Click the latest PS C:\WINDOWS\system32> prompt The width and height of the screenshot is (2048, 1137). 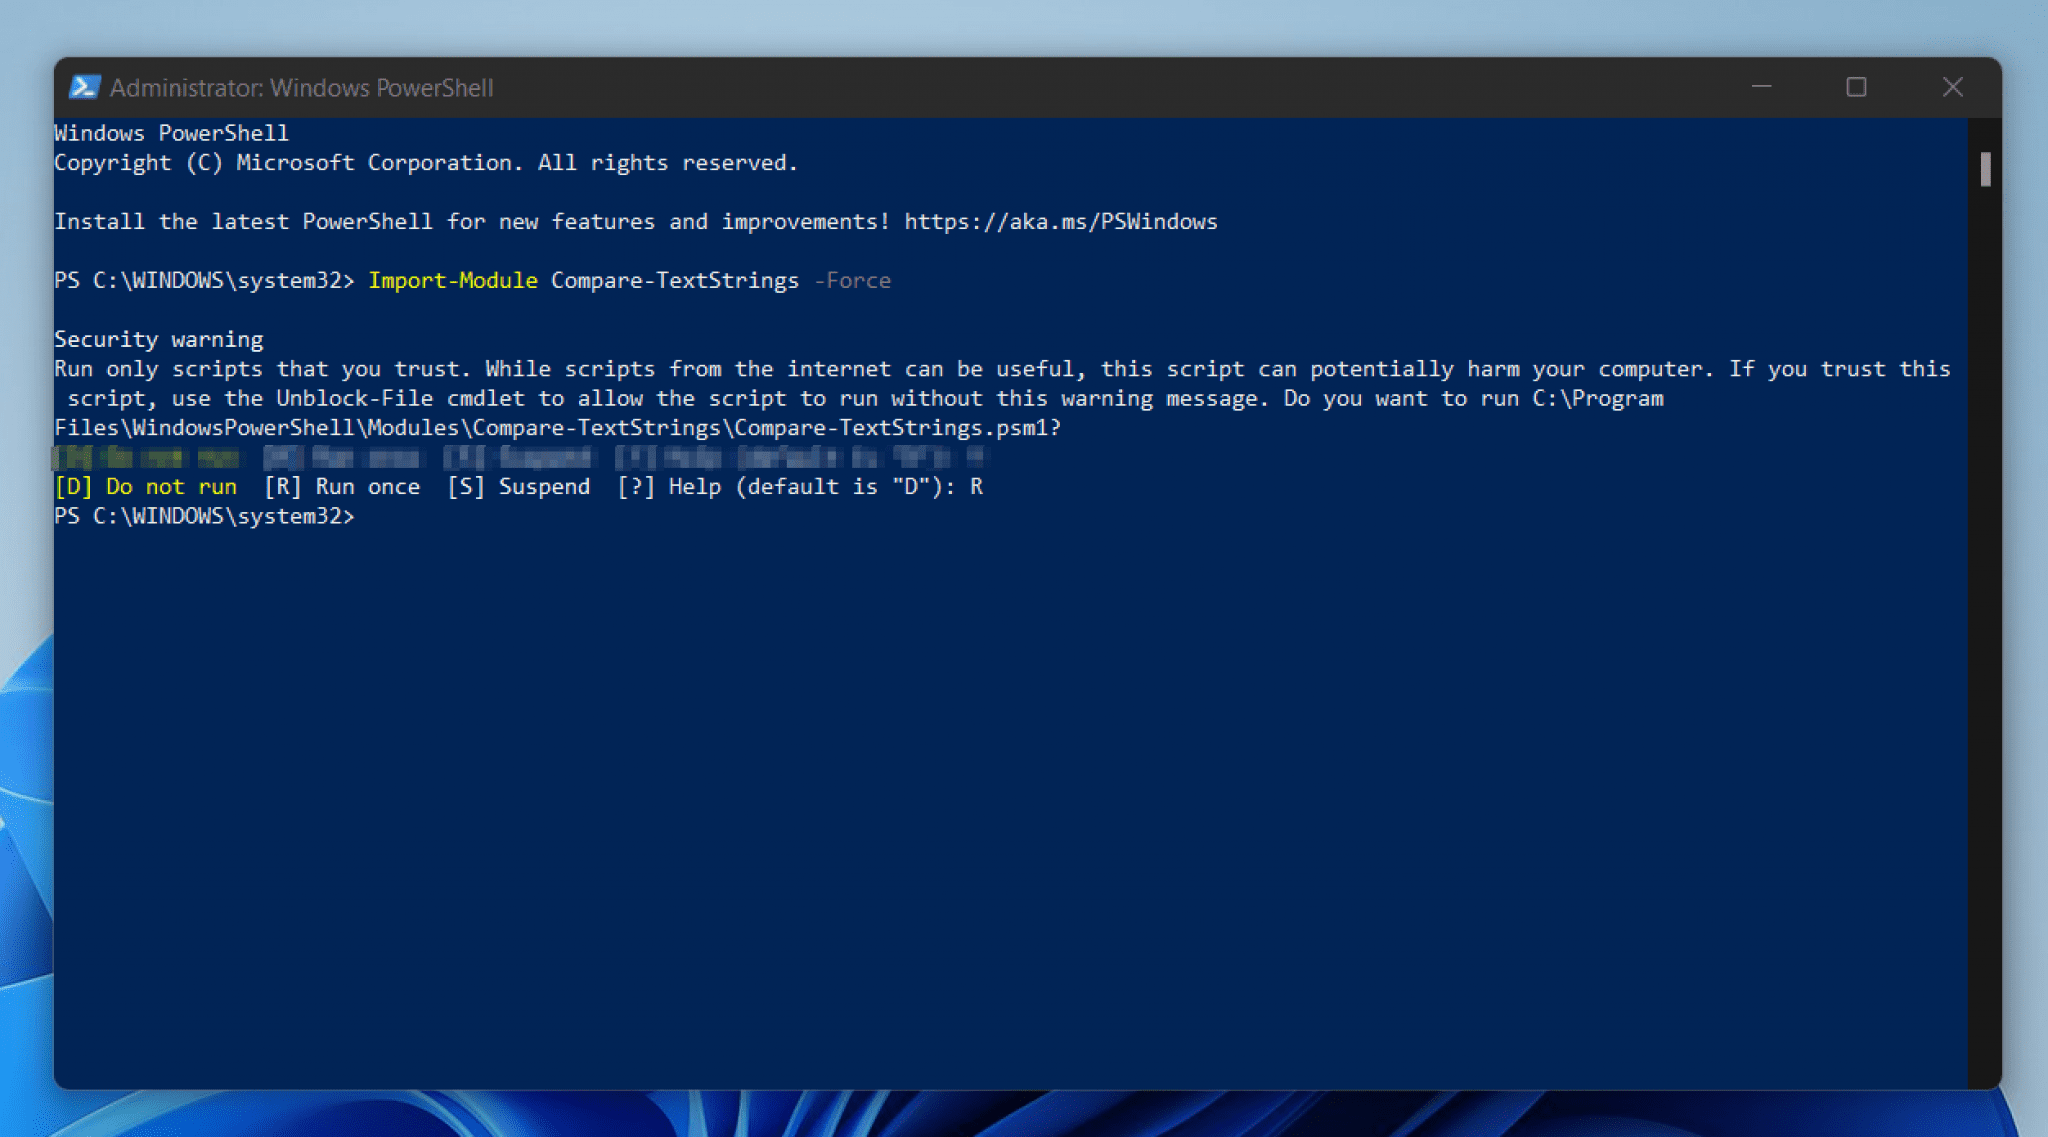pyautogui.click(x=204, y=516)
